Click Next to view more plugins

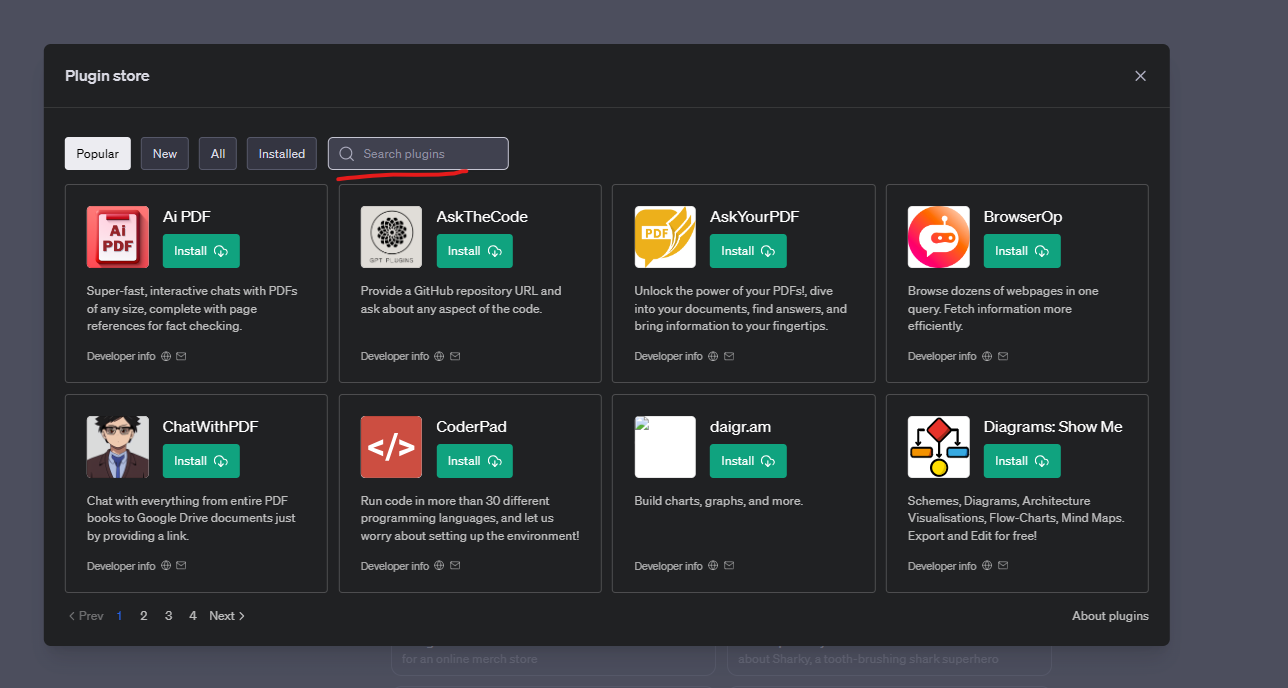[x=226, y=615]
